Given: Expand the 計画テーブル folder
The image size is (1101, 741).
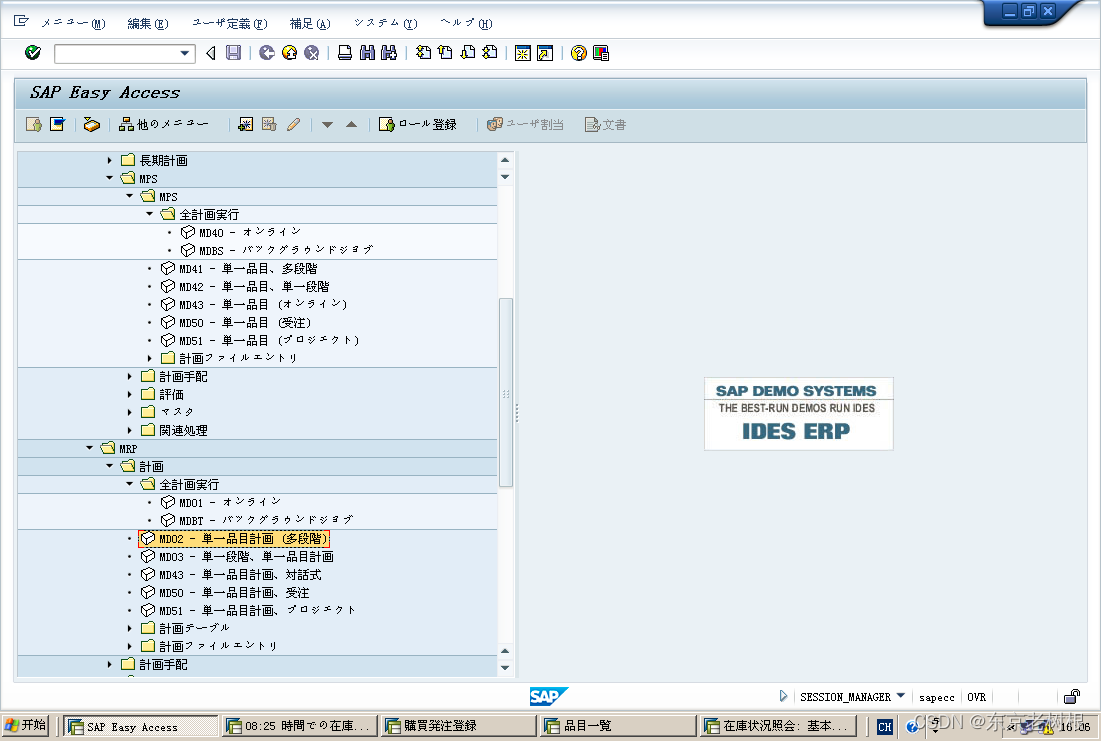Looking at the screenshot, I should point(129,628).
